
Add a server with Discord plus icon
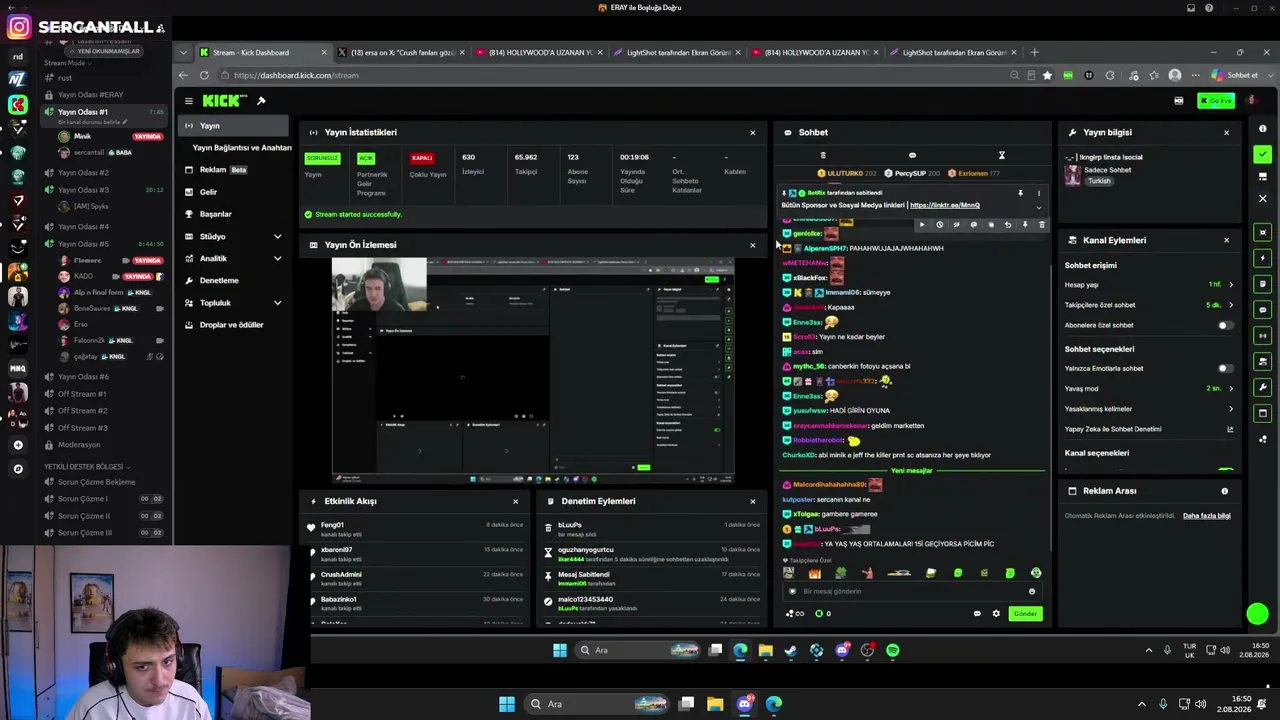tap(17, 445)
